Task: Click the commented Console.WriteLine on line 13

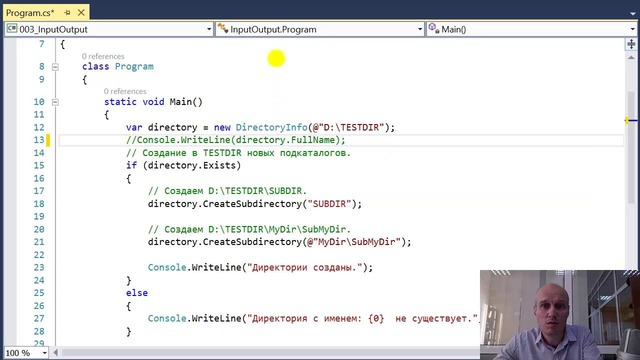Action: pyautogui.click(x=236, y=140)
